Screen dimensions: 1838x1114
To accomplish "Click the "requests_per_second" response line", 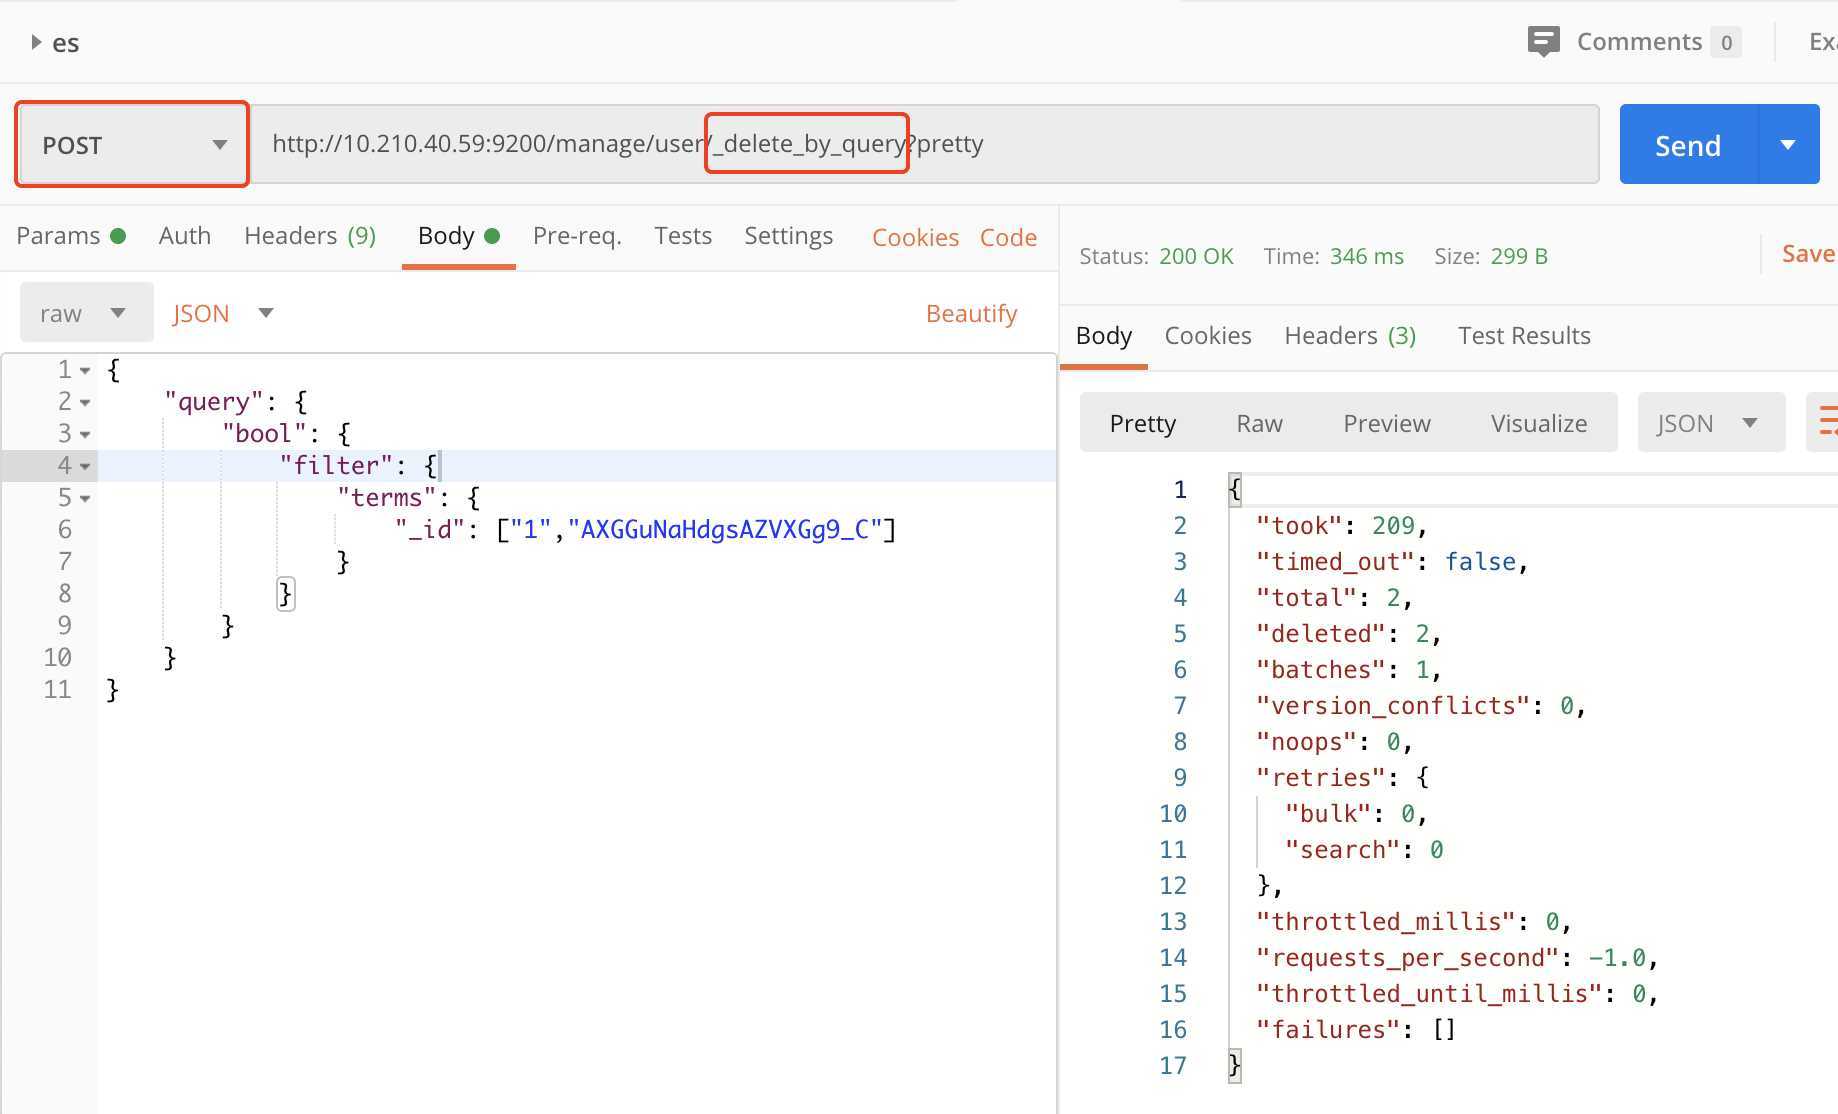I will (x=1457, y=958).
